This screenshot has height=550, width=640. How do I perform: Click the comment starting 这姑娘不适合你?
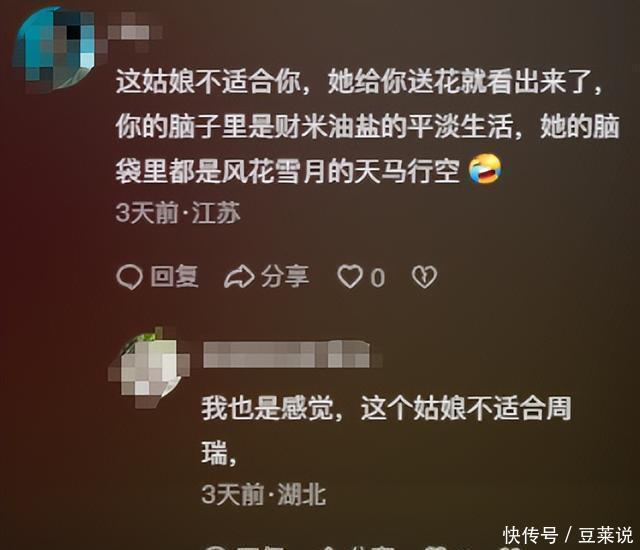coord(368,126)
